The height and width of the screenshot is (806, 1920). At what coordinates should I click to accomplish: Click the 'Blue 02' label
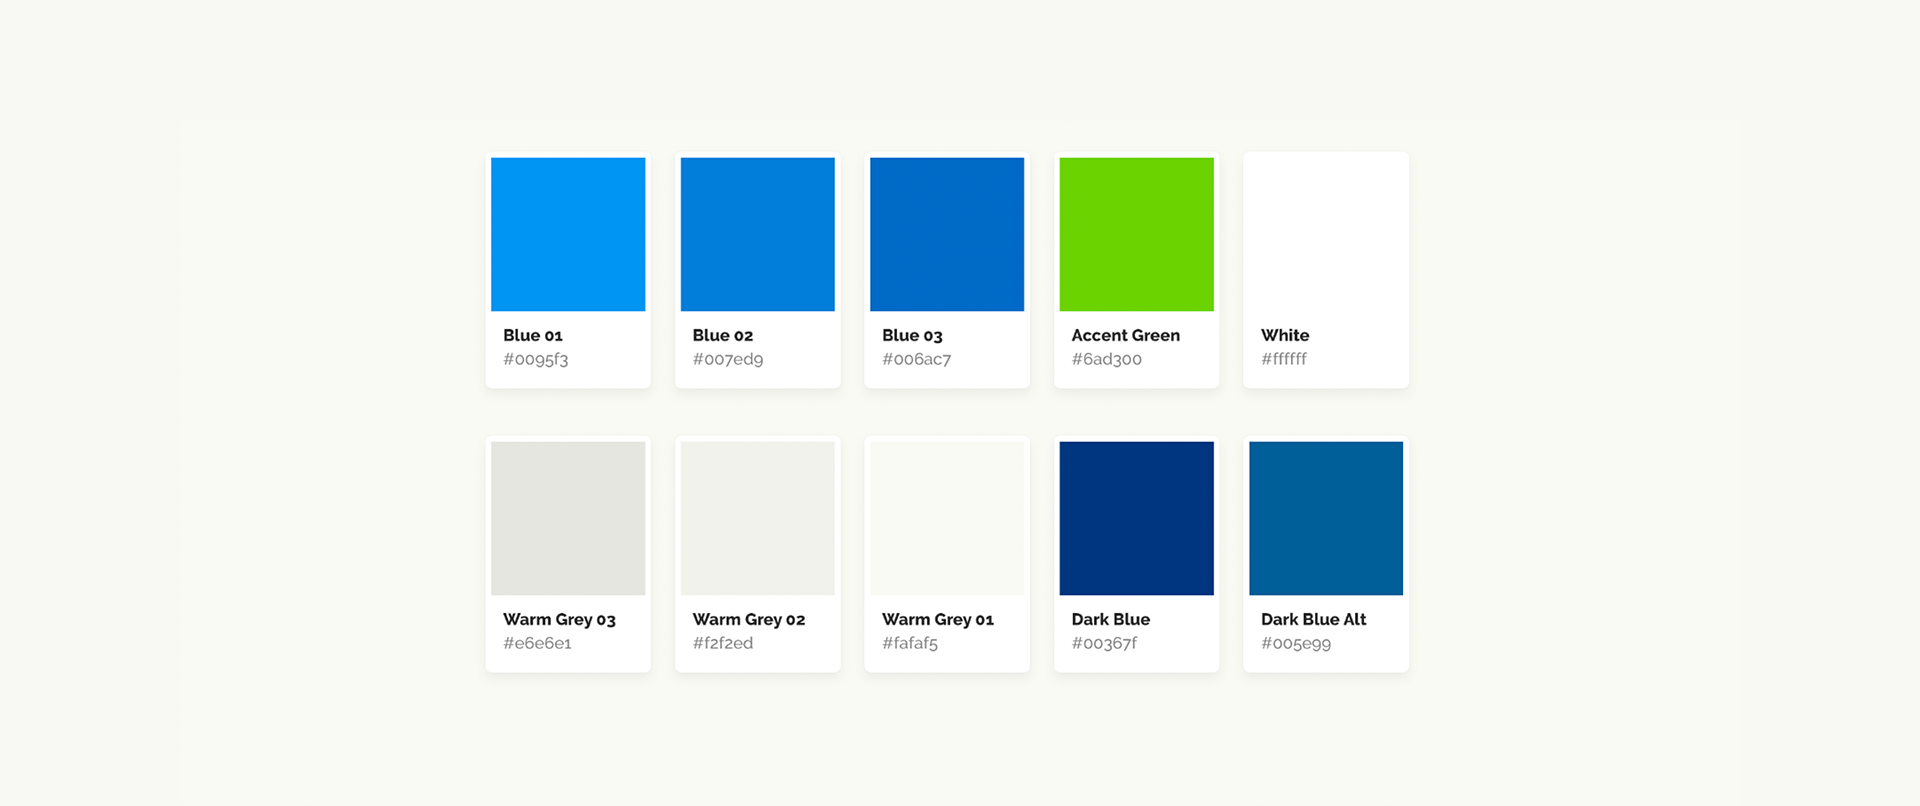(723, 335)
